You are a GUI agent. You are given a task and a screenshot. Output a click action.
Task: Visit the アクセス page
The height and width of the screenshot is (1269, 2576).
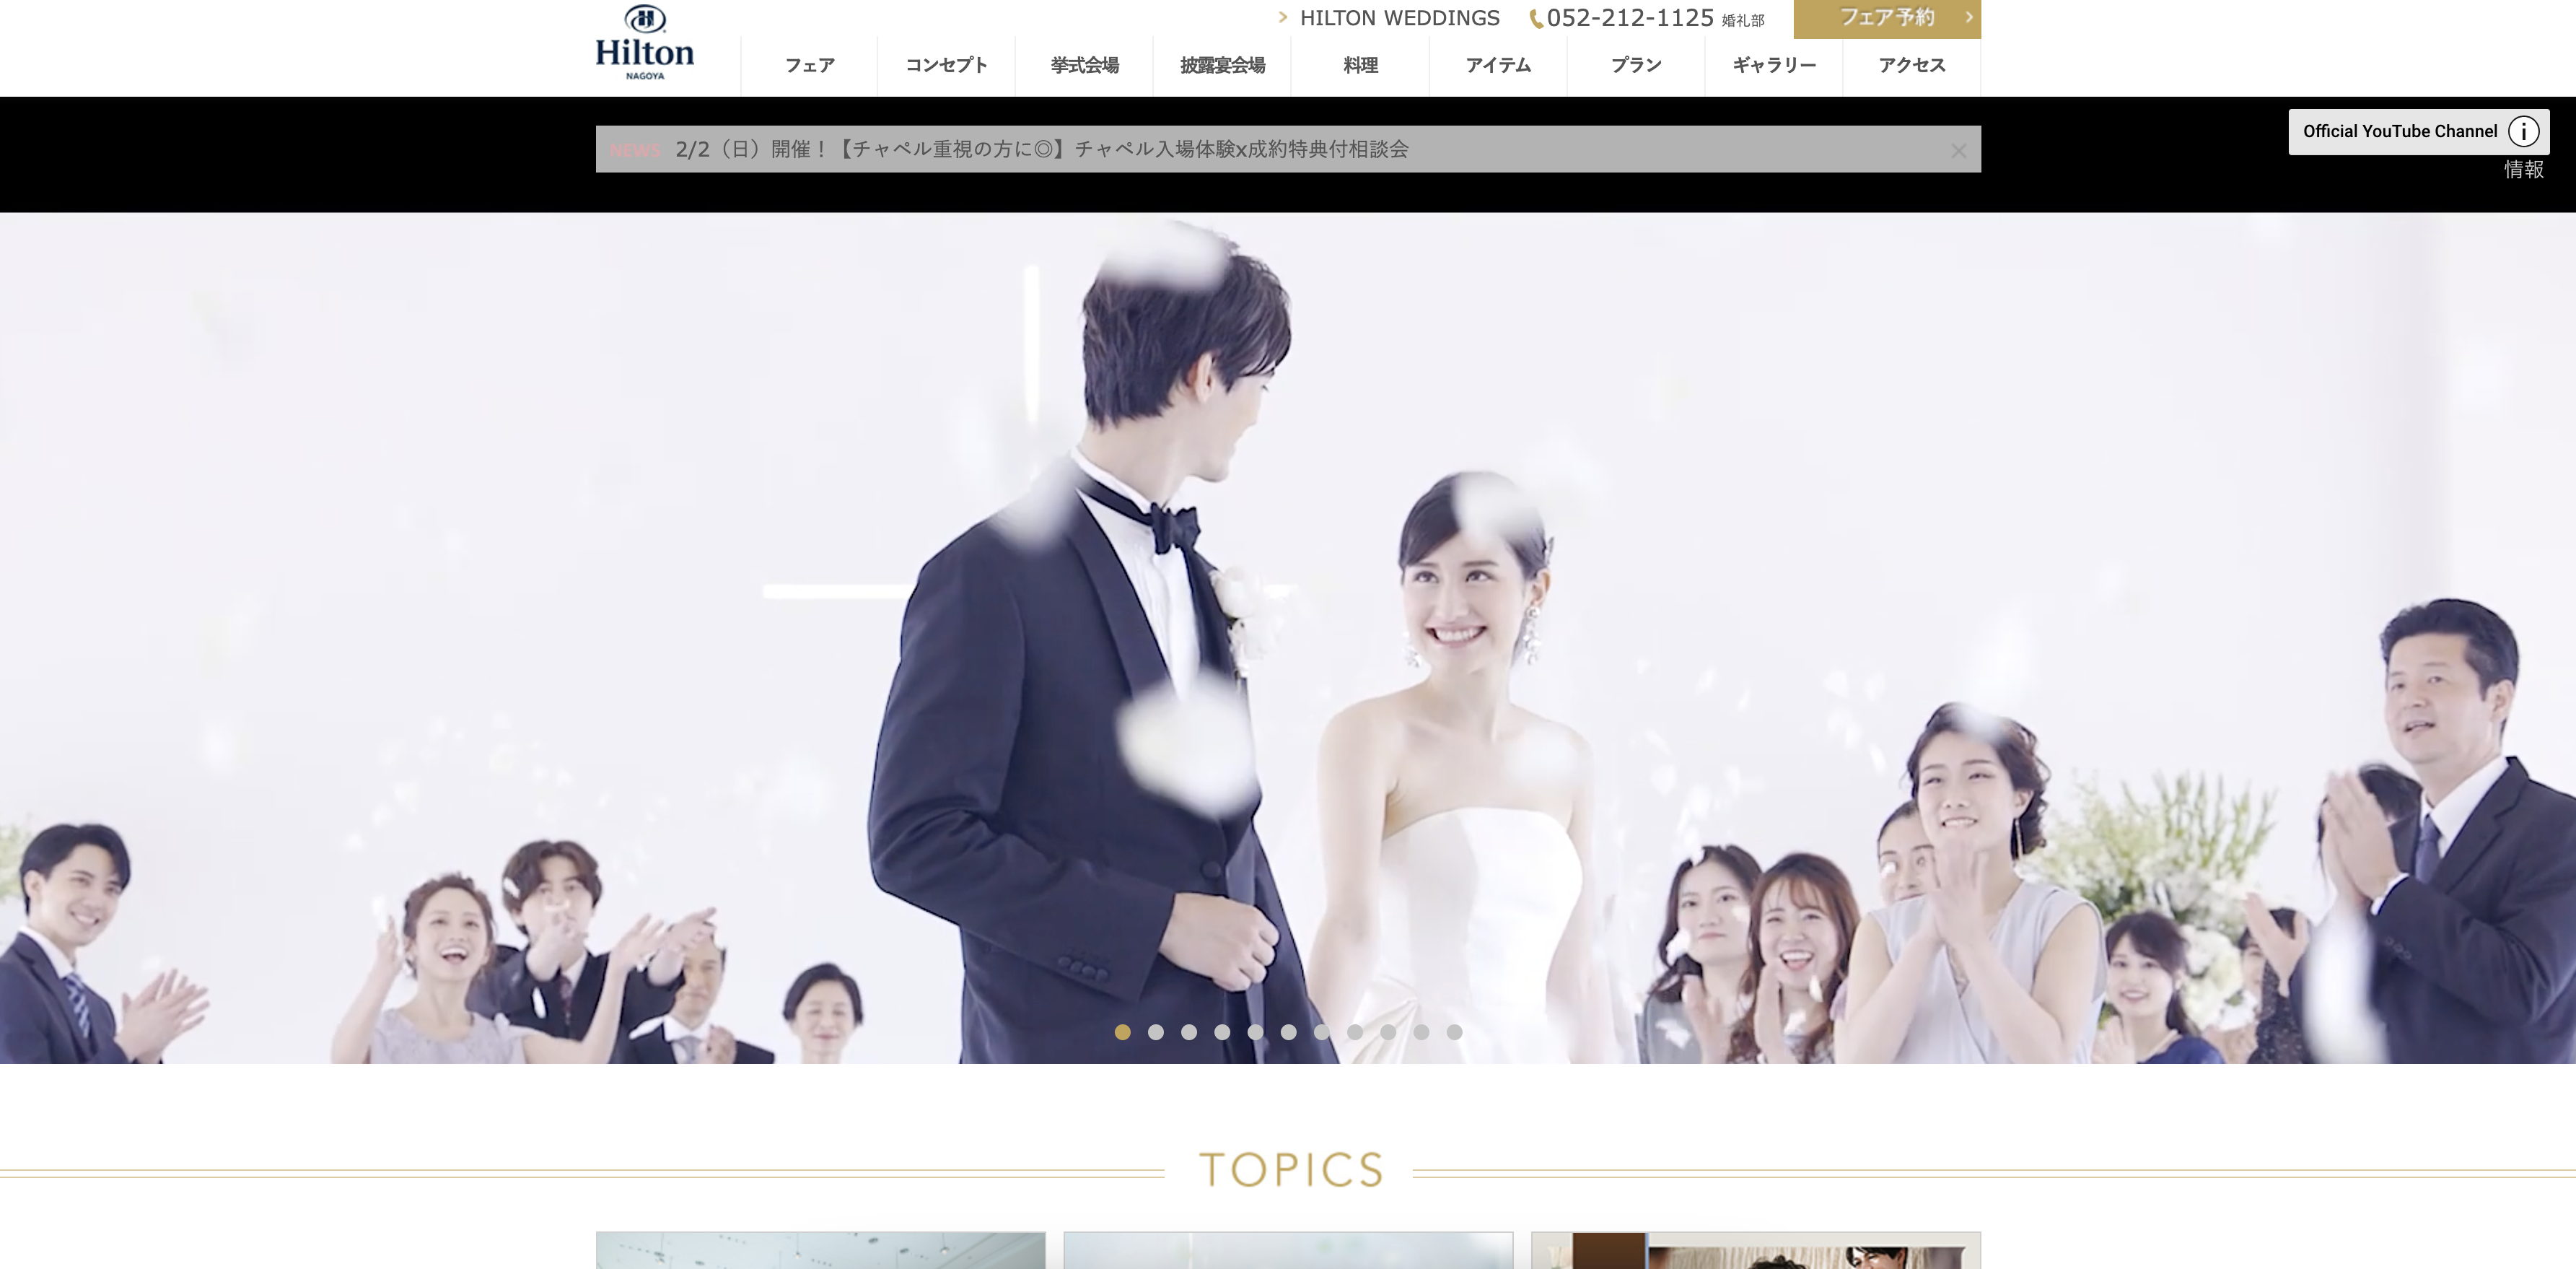point(1911,66)
